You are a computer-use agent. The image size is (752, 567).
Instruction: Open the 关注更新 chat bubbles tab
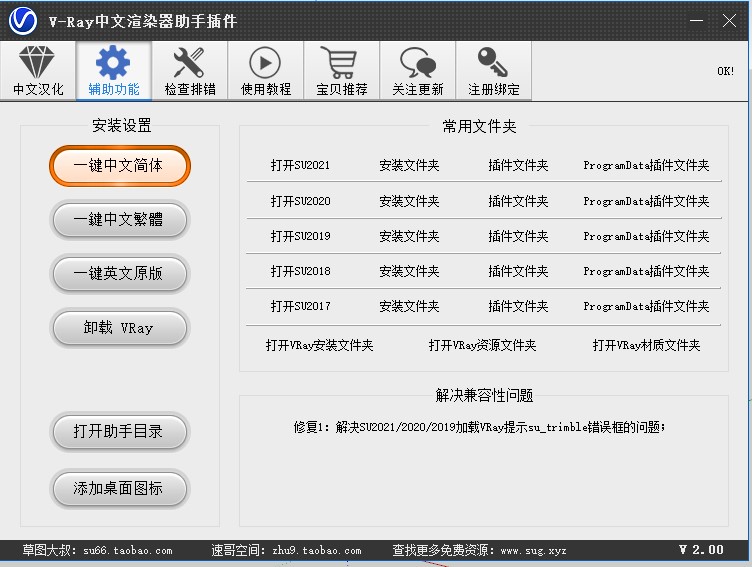[417, 71]
